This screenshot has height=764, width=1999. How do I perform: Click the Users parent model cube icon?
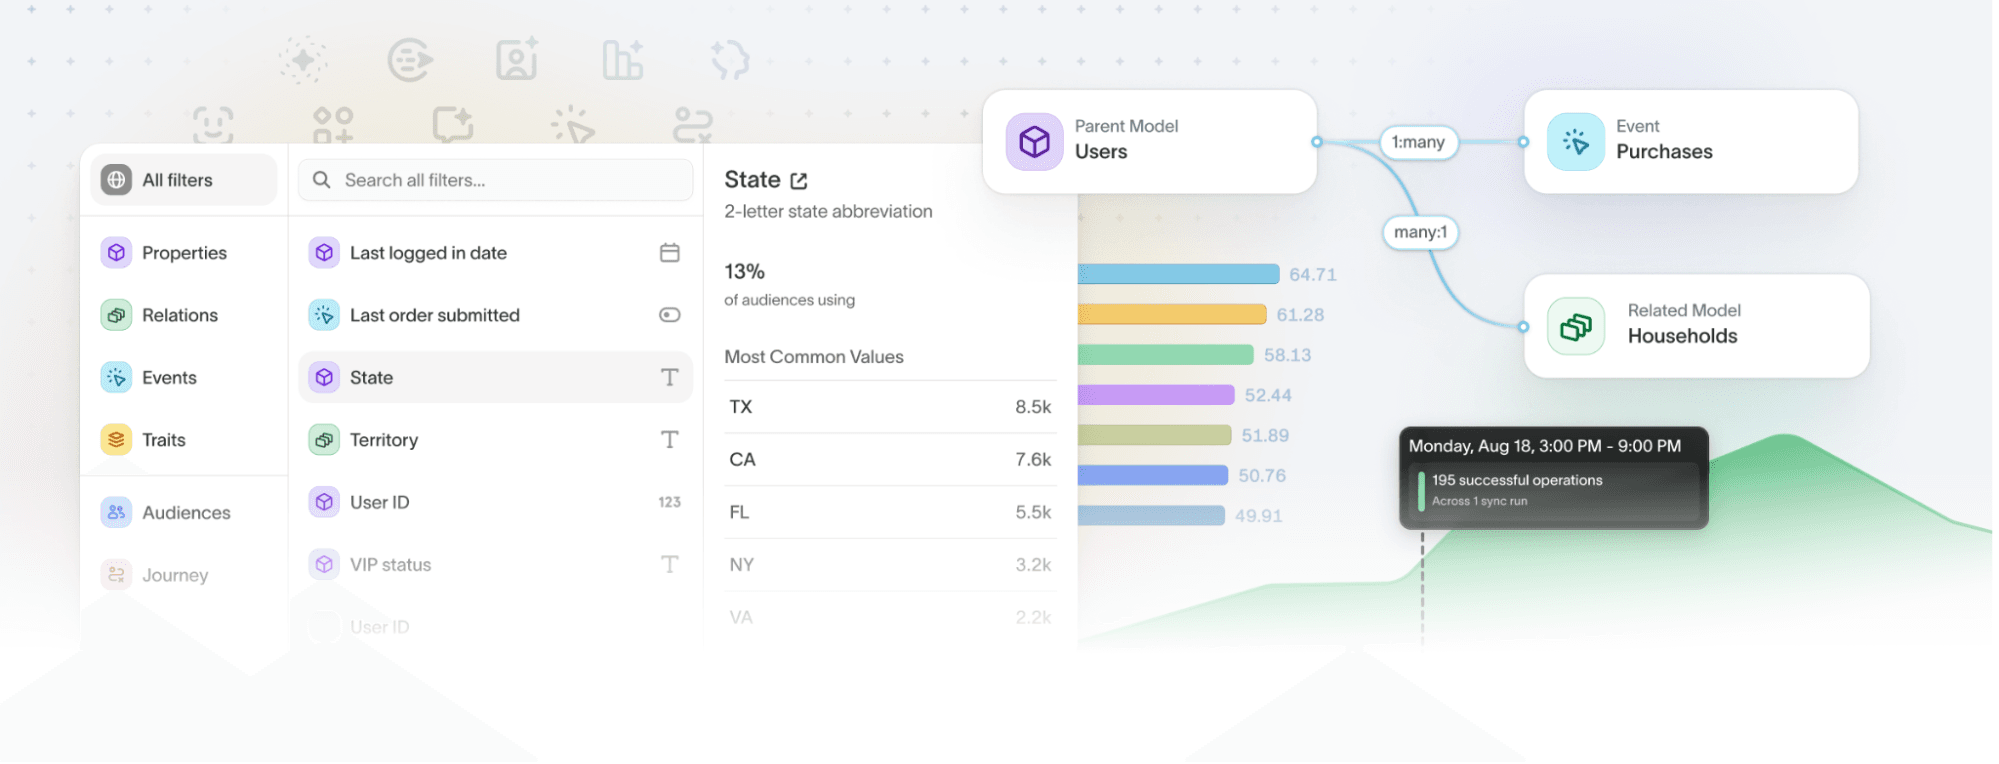click(x=1034, y=141)
